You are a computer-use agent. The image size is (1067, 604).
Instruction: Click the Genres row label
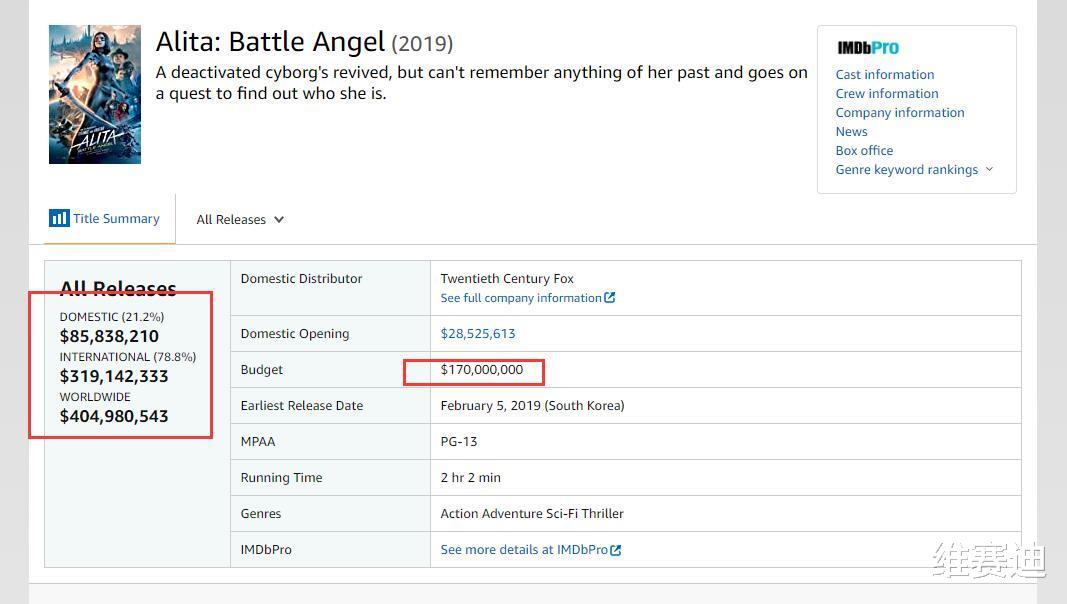pos(261,514)
